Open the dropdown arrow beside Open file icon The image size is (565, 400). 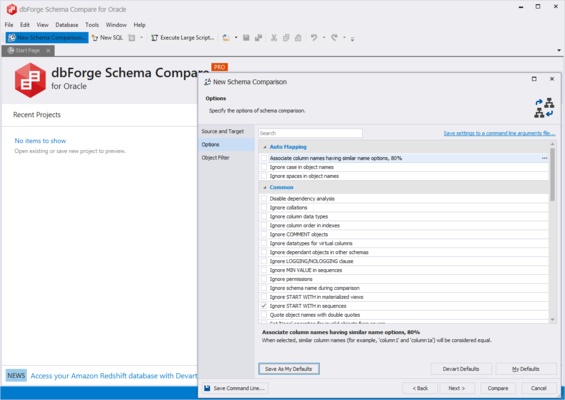tap(236, 37)
